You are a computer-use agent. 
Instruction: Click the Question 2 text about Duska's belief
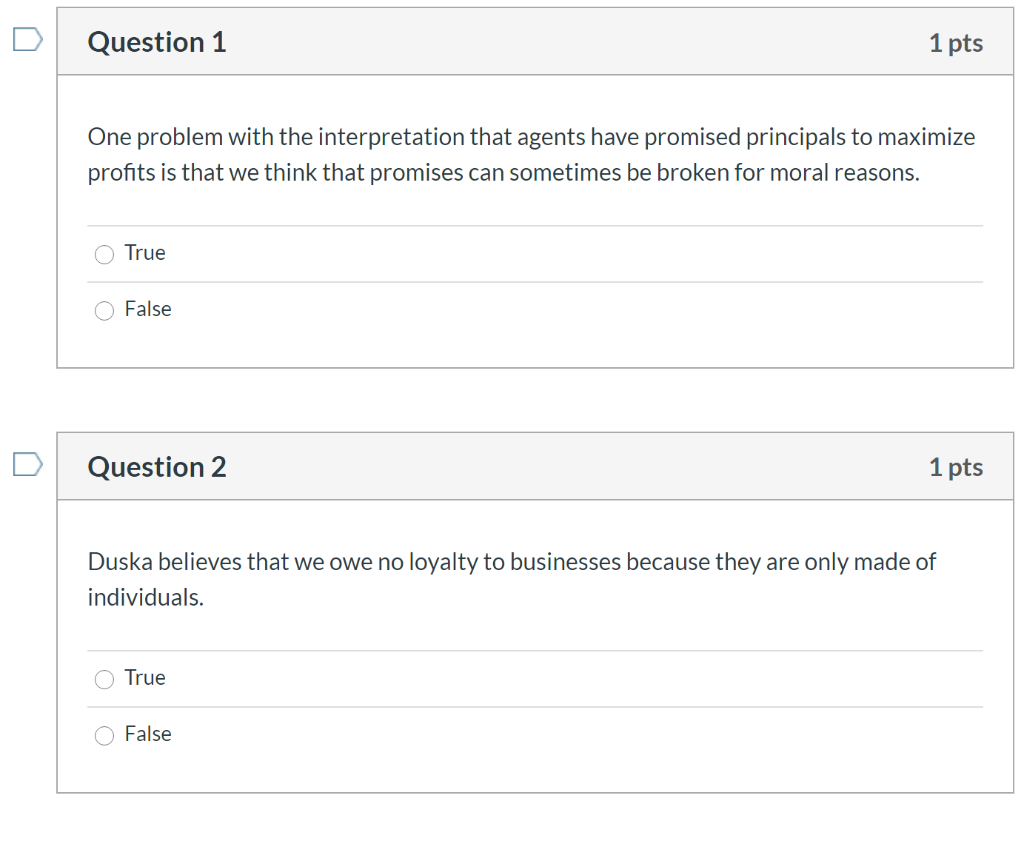point(512,578)
